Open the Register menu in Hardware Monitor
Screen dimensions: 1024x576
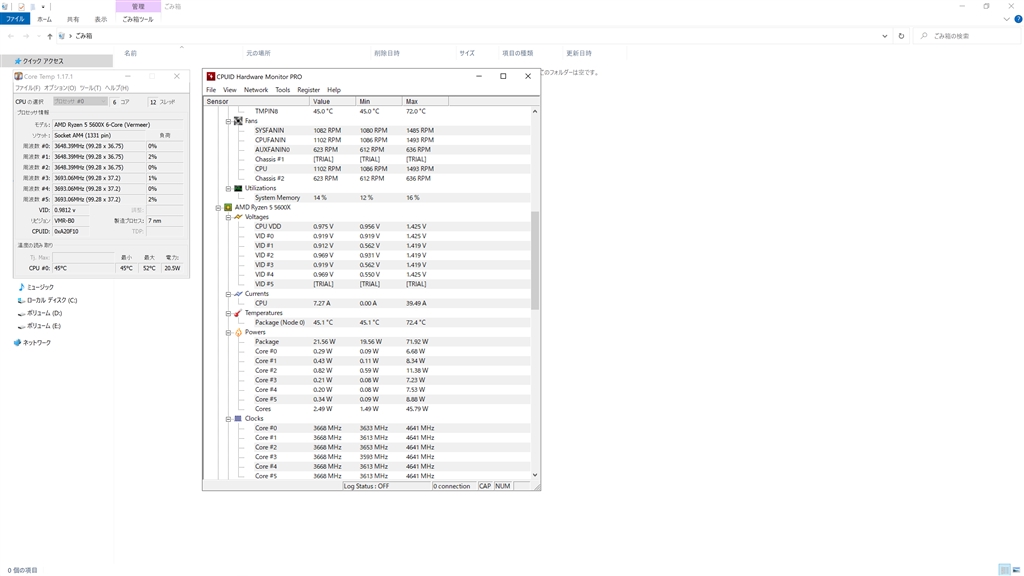pyautogui.click(x=308, y=90)
